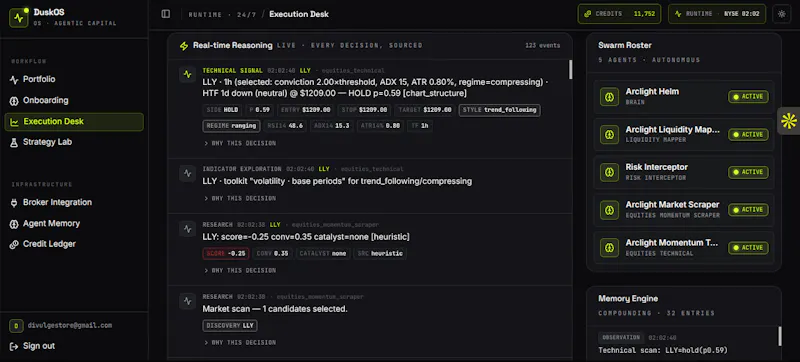Click the Execution Desk chart icon

pyautogui.click(x=15, y=122)
